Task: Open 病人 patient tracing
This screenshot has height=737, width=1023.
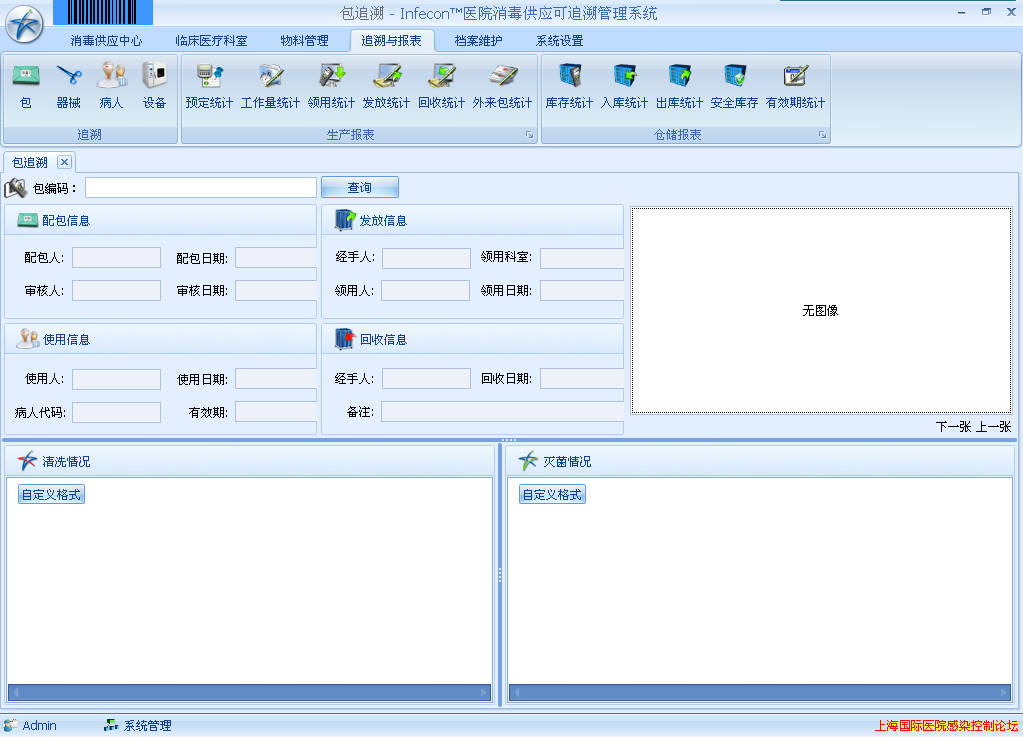Action: pos(111,83)
